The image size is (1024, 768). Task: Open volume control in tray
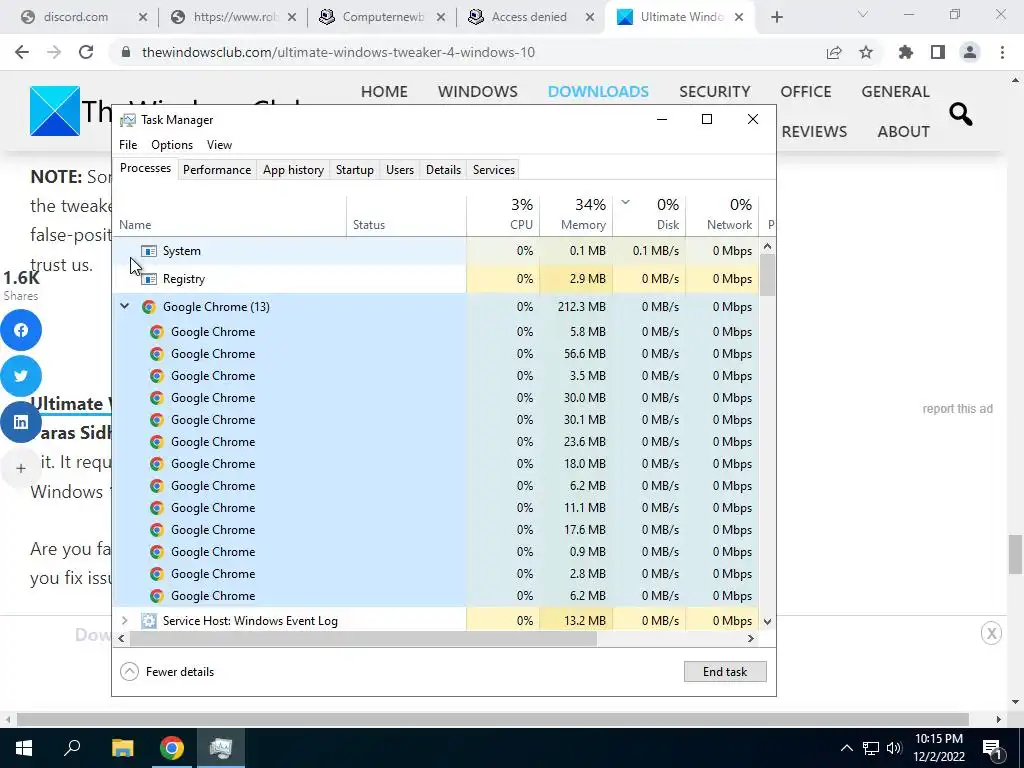[894, 748]
